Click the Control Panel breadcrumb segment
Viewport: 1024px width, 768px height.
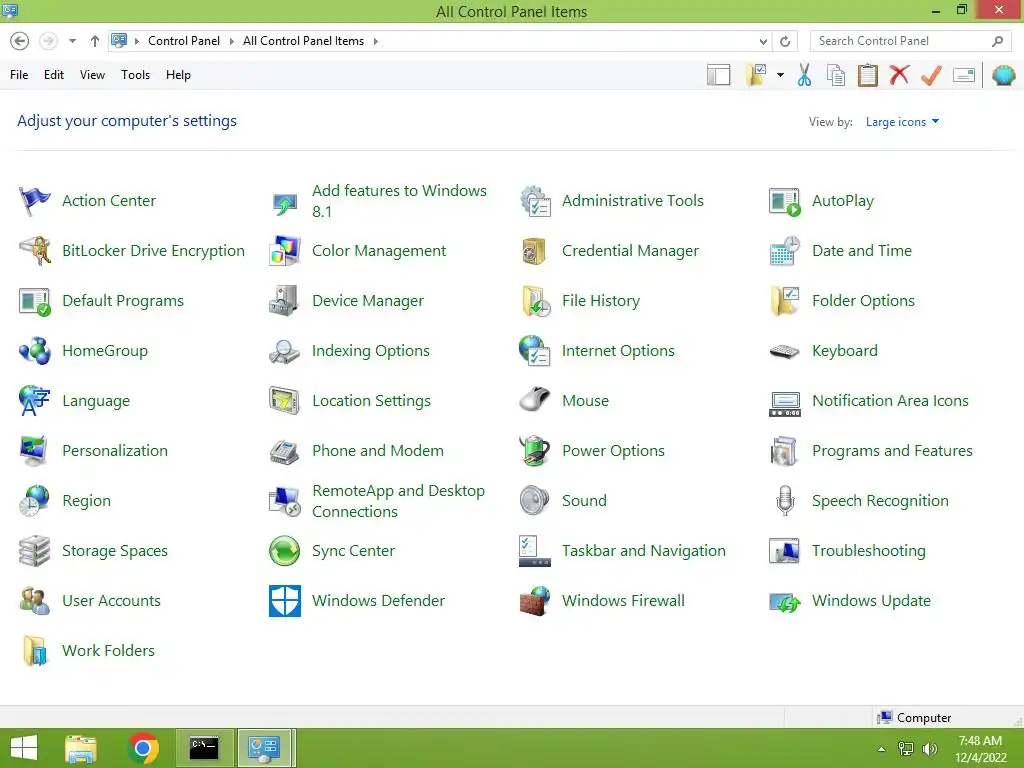coord(184,41)
